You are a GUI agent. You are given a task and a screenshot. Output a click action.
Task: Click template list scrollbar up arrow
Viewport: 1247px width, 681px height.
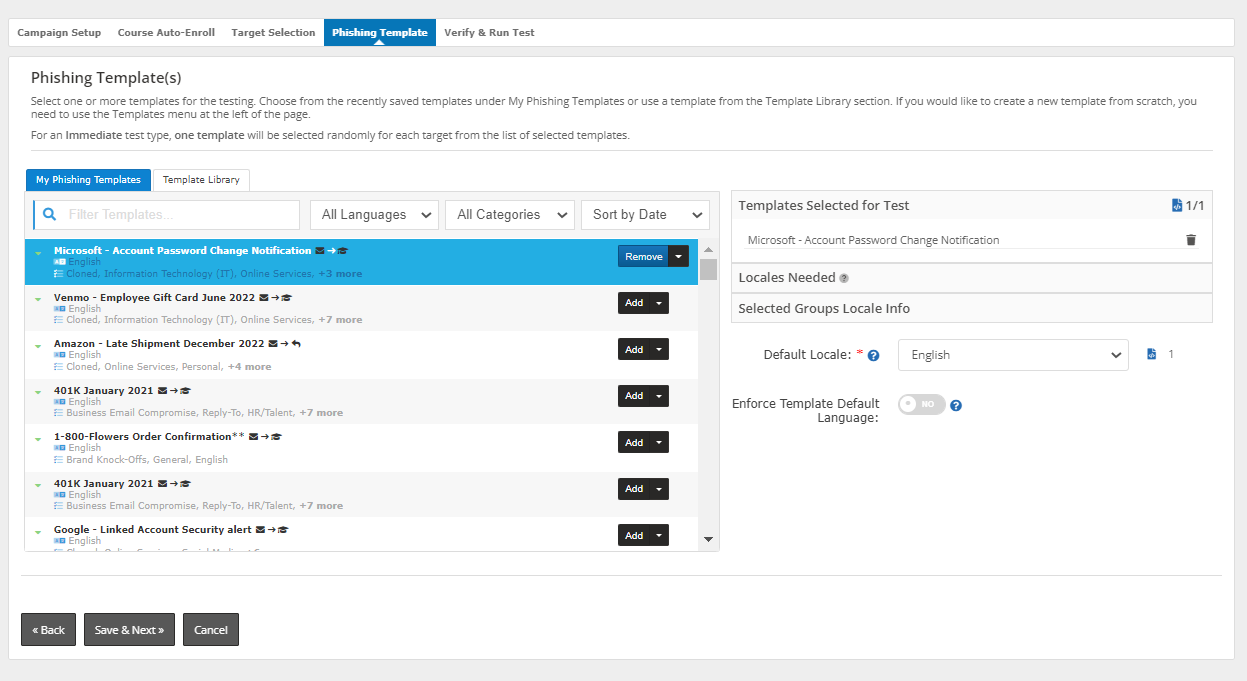(x=709, y=250)
